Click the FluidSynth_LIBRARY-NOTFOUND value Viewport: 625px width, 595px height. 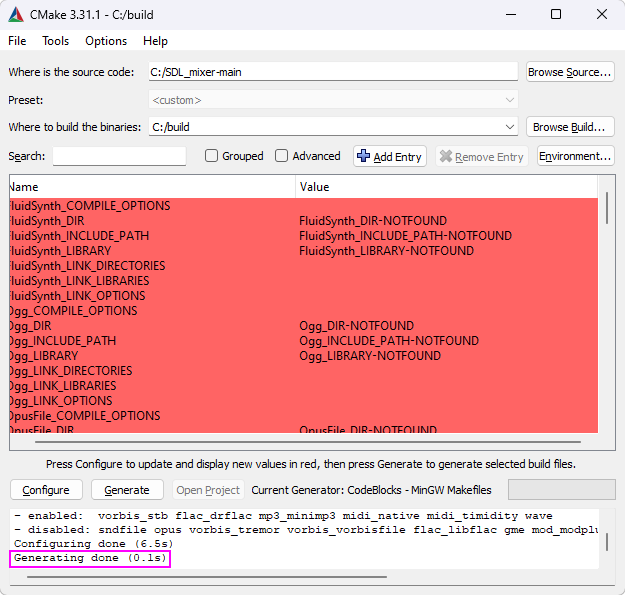pos(387,251)
